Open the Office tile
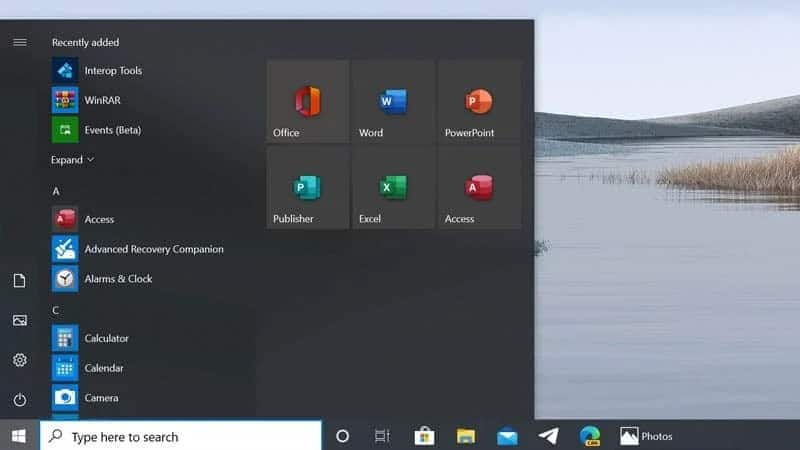The width and height of the screenshot is (800, 450). (308, 101)
